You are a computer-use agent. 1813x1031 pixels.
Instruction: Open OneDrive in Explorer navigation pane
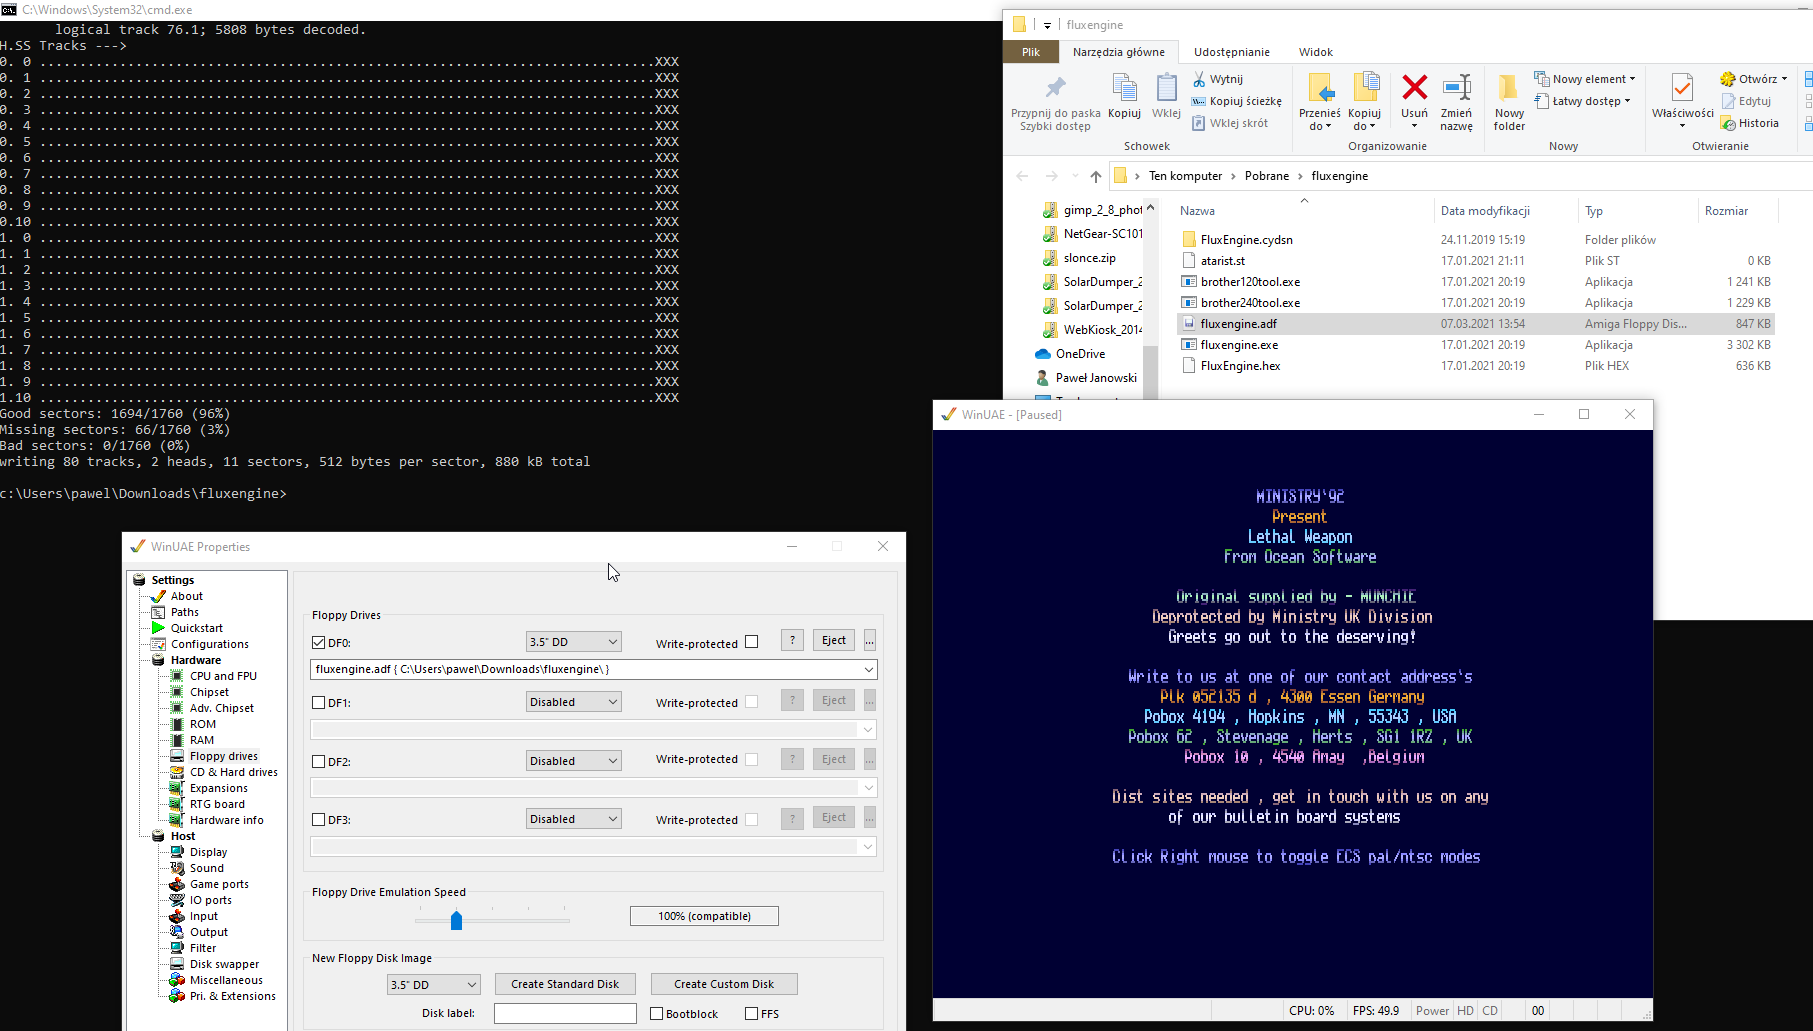pos(1080,354)
